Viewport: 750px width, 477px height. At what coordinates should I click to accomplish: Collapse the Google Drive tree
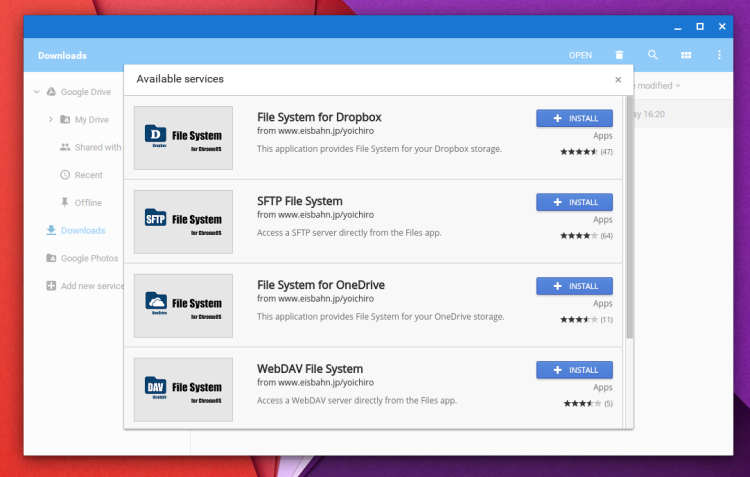(37, 92)
